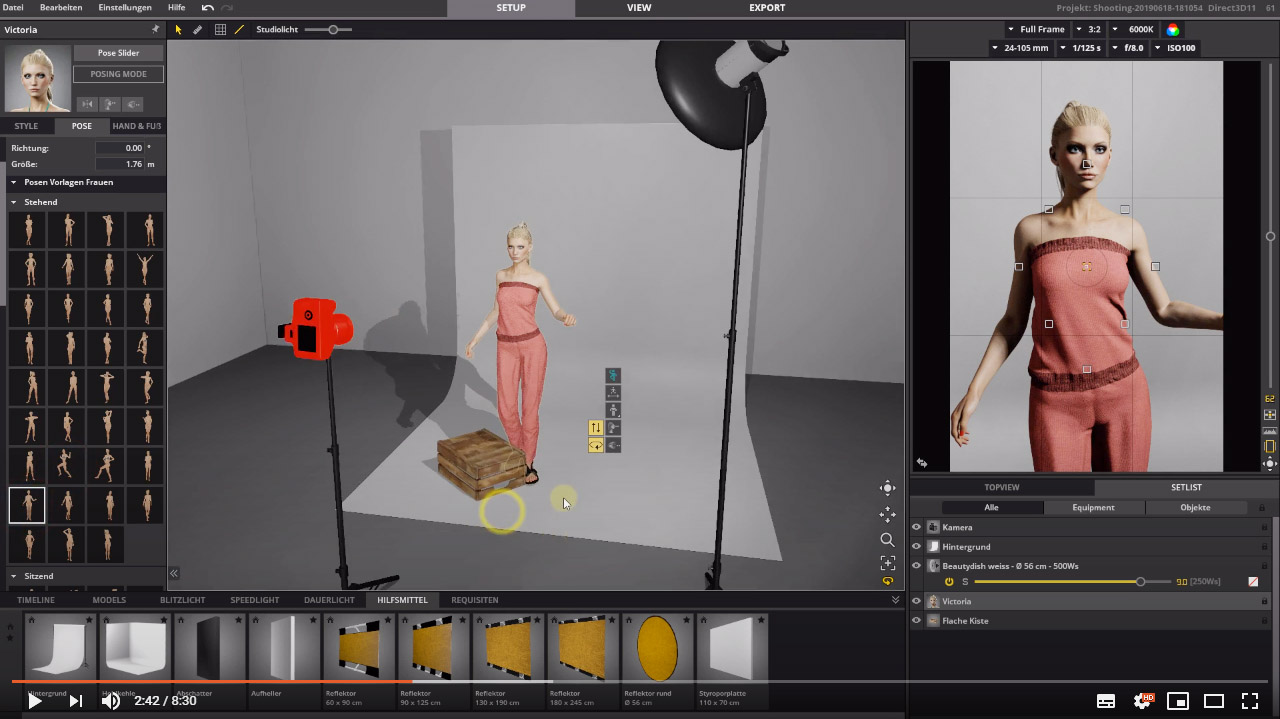
Task: Toggle visibility of Flache Kiste
Action: [916, 621]
